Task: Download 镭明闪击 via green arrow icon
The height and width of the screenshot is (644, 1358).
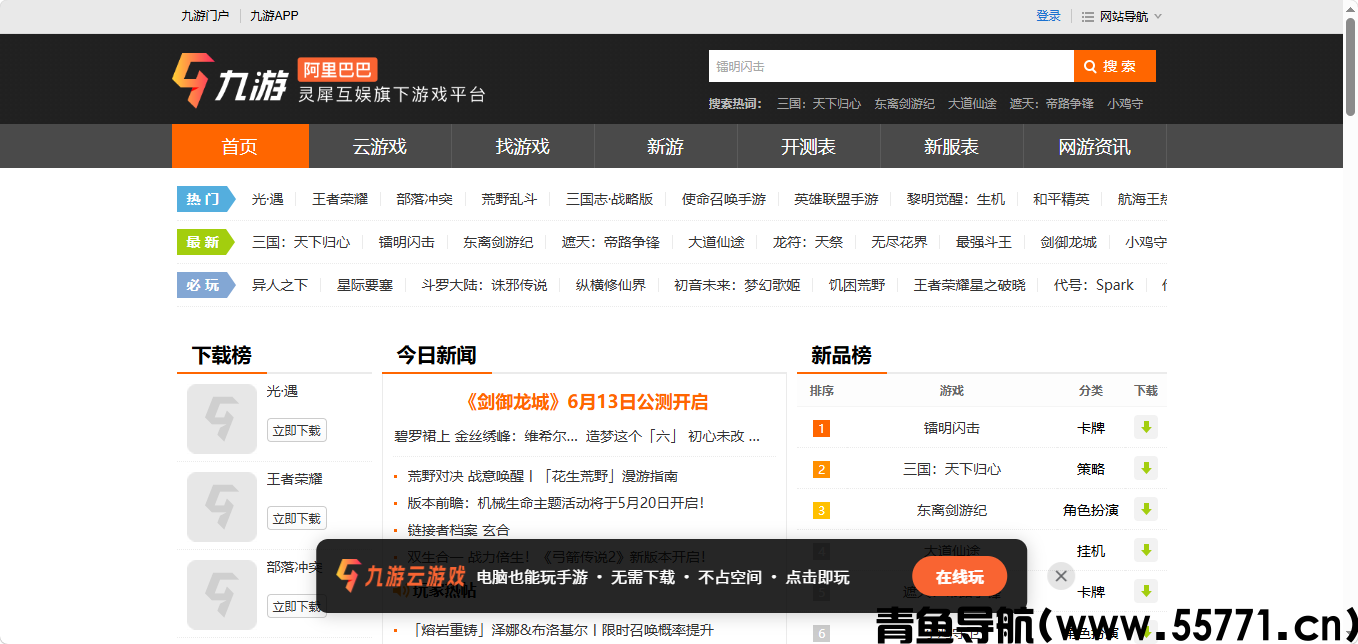Action: click(x=1146, y=427)
